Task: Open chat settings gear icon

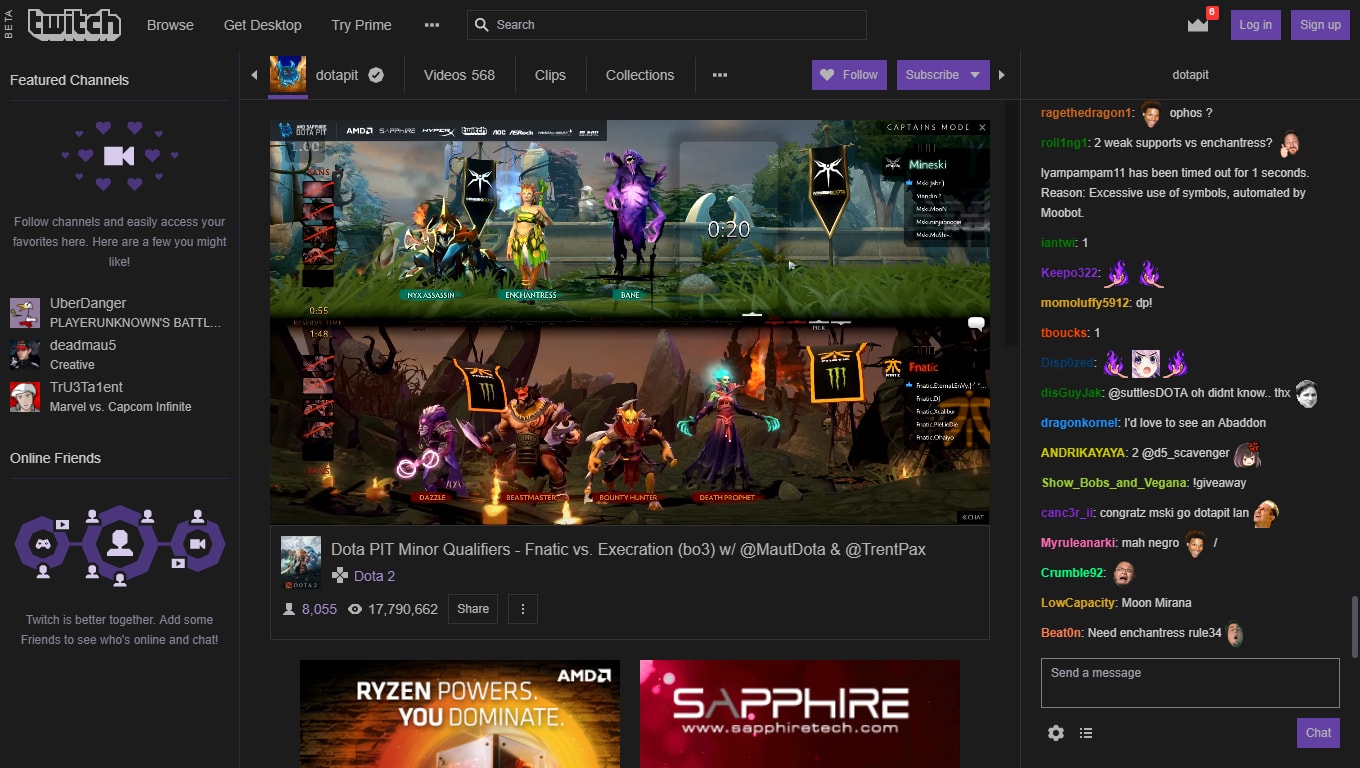Action: tap(1056, 733)
